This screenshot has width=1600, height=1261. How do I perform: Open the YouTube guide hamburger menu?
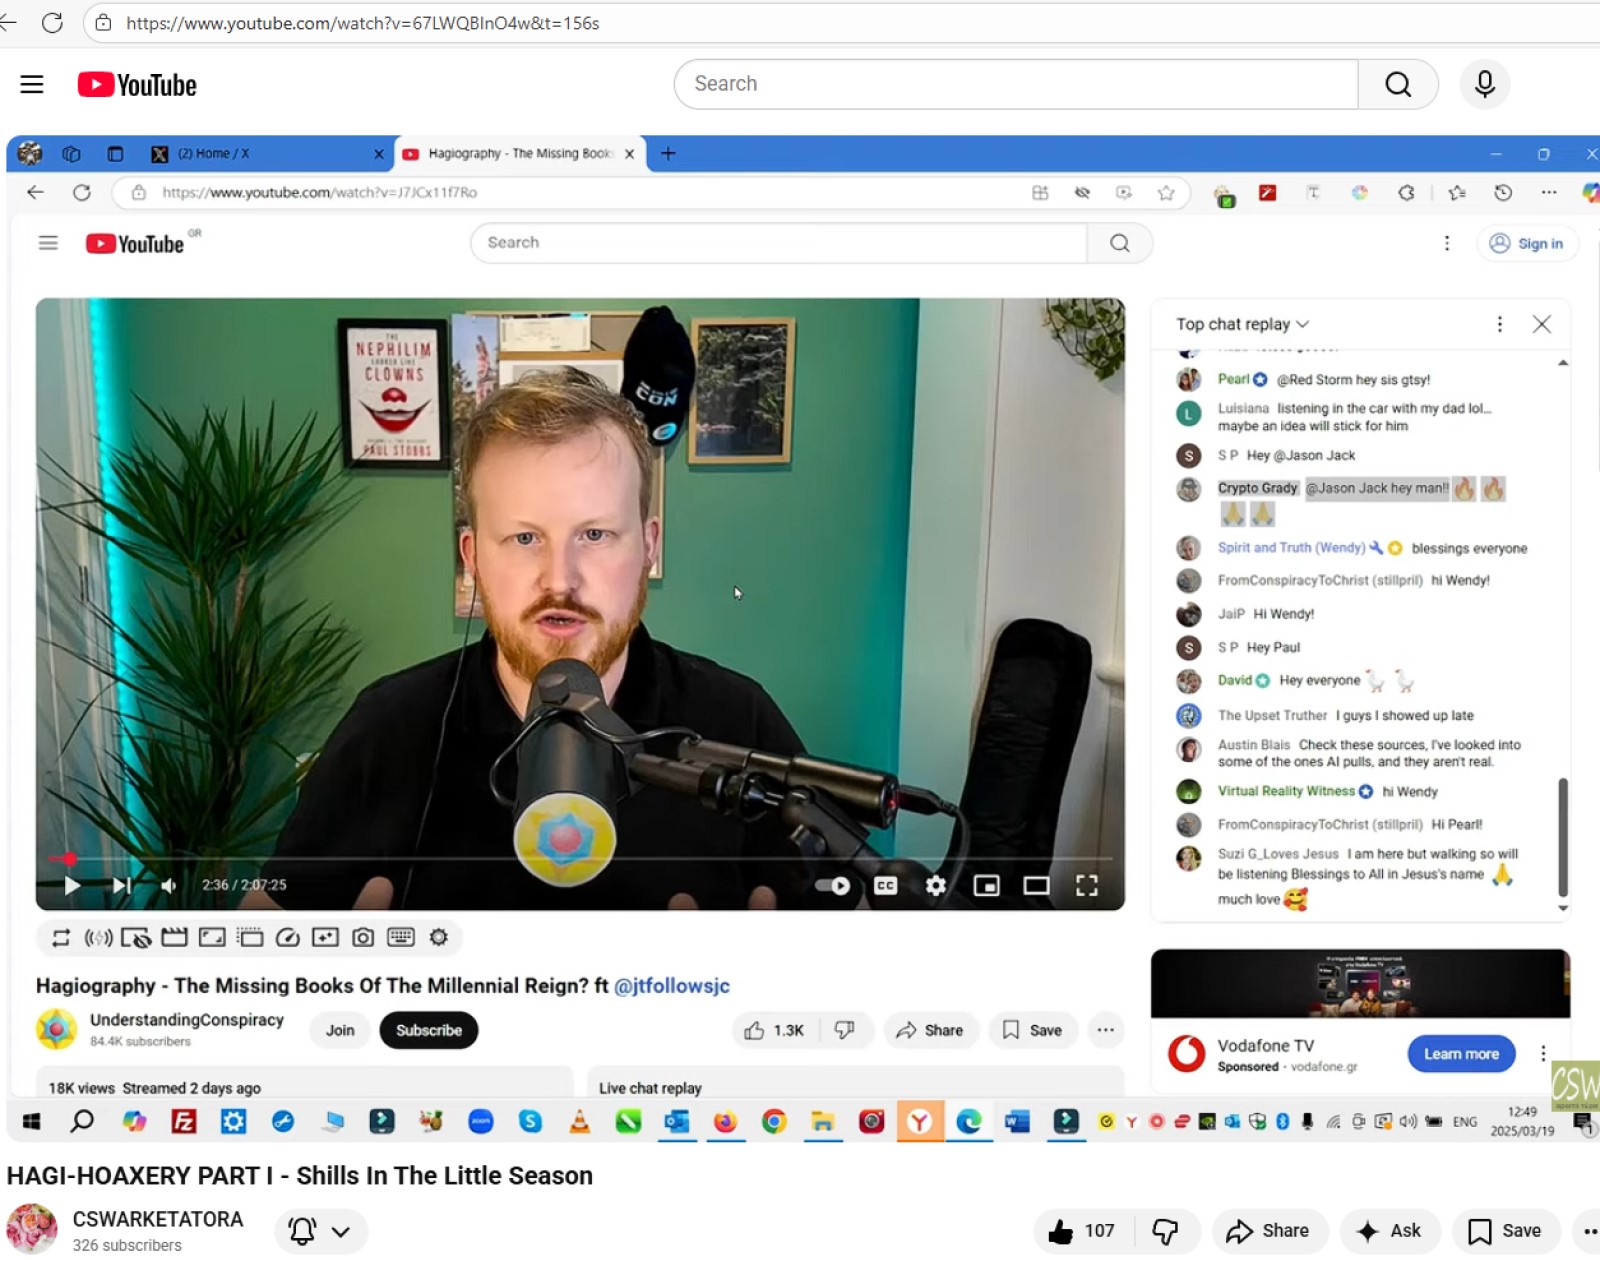click(32, 85)
